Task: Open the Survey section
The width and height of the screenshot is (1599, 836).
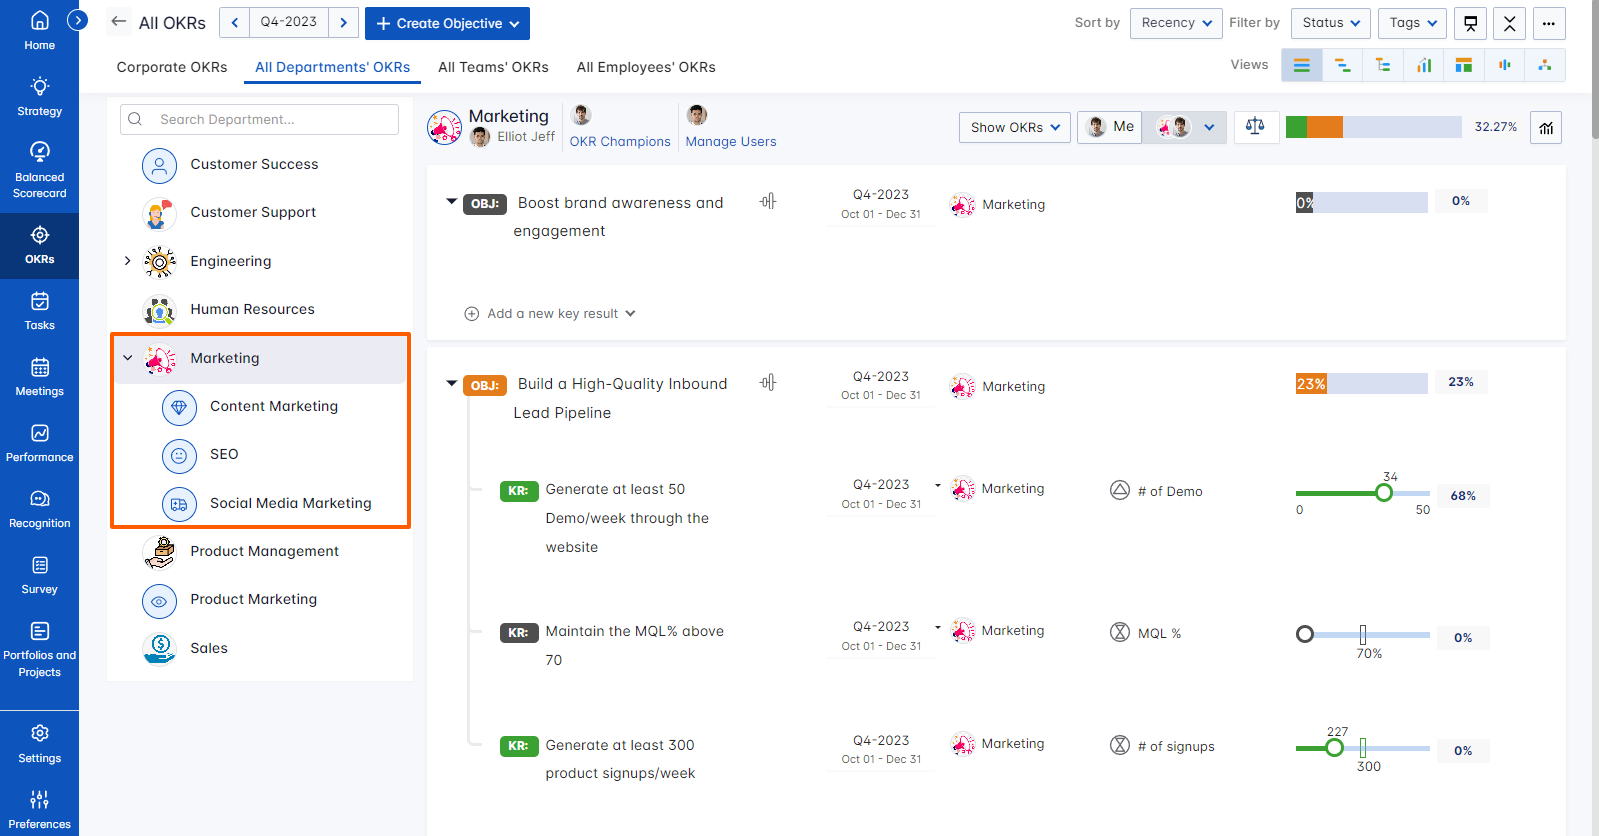Action: 39,574
